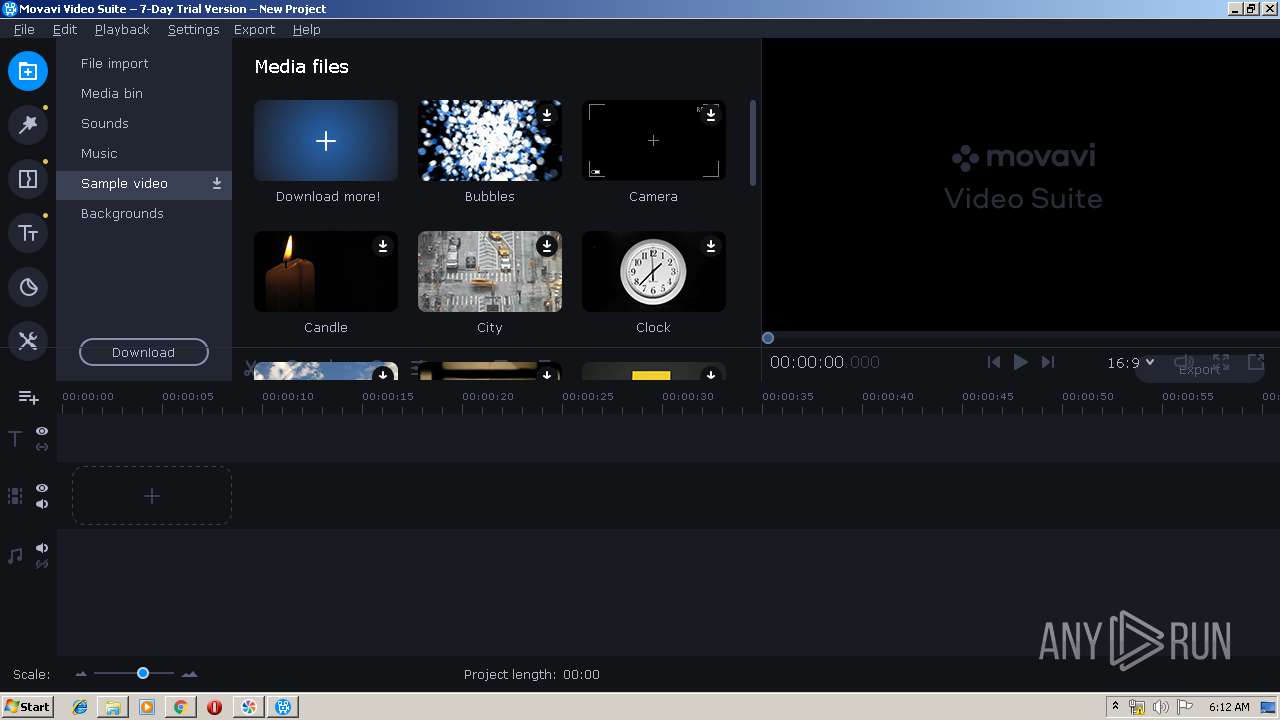Click the Download more! plus tile

click(x=326, y=141)
